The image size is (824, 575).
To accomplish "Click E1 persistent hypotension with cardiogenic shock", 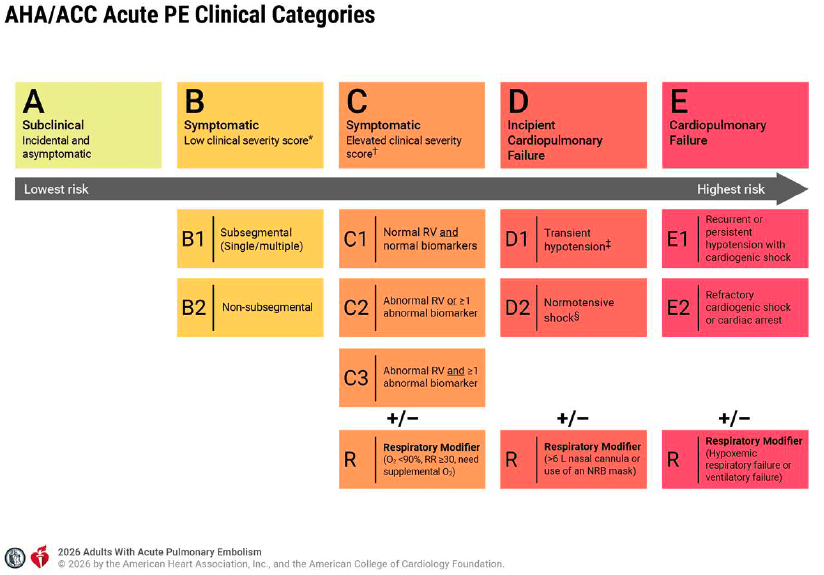I will pos(735,239).
